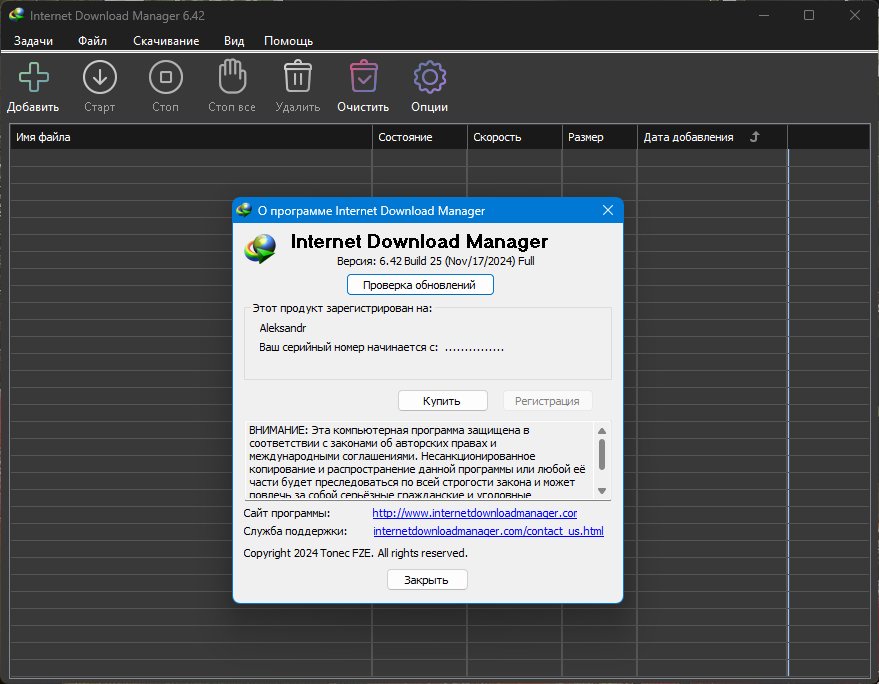Sort by Дата добавления column header
This screenshot has height=684, width=879.
tap(712, 137)
